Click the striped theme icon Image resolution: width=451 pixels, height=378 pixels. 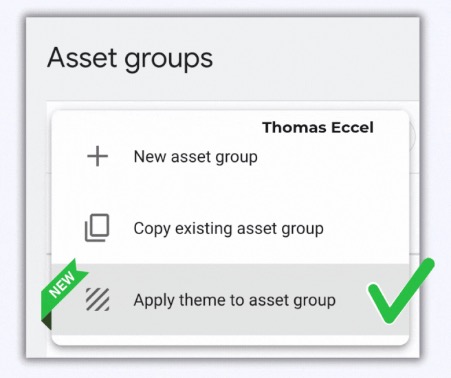click(x=97, y=299)
